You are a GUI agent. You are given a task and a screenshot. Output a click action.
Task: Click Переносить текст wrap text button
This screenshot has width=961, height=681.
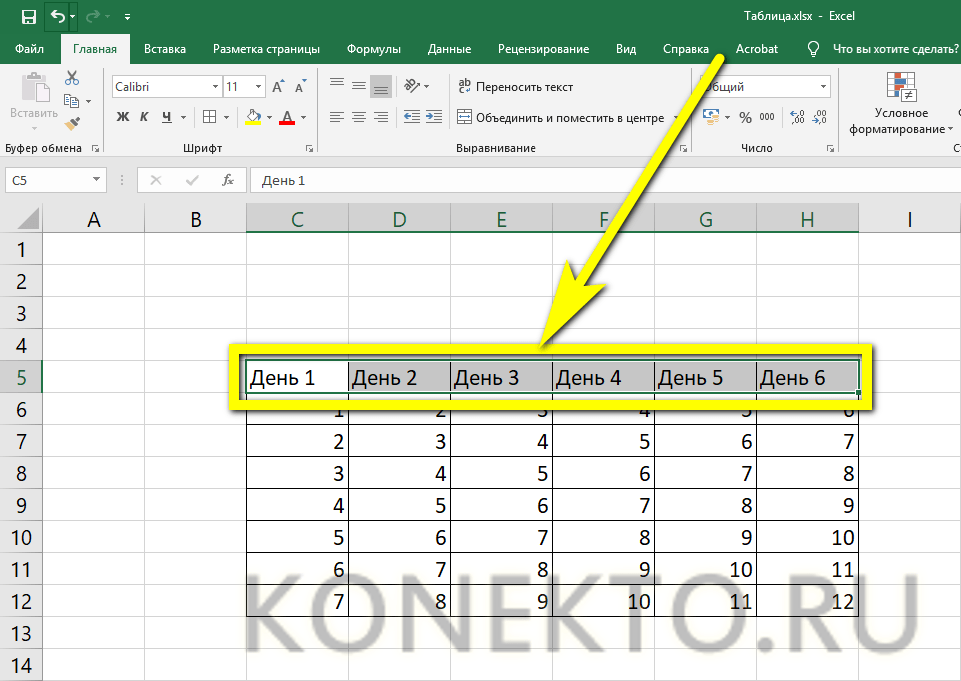coord(515,87)
